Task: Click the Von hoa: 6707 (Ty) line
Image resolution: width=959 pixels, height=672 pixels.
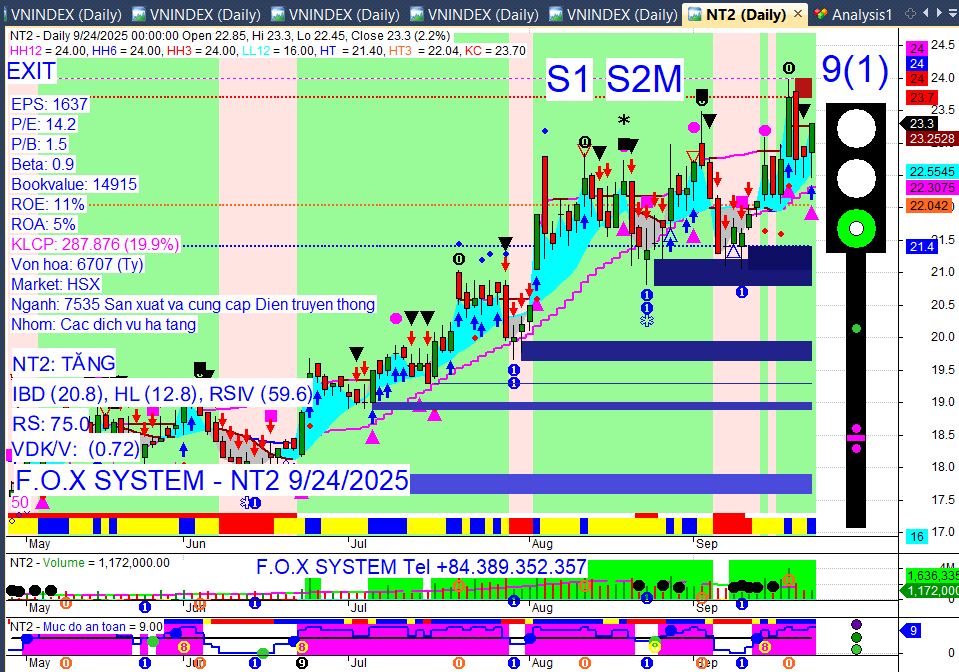Action: point(77,264)
